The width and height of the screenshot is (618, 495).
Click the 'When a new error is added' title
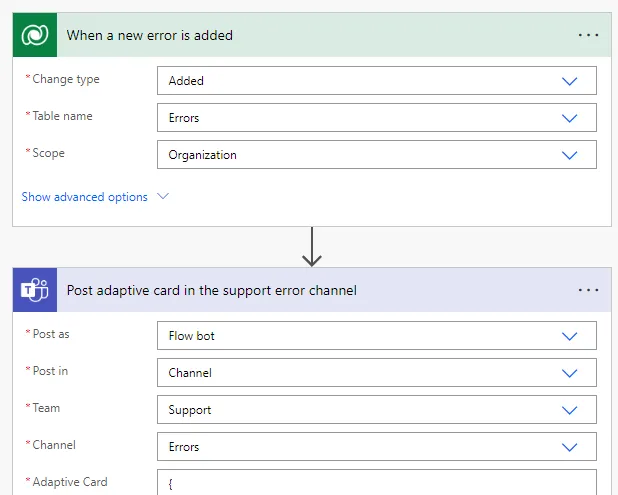[x=149, y=35]
